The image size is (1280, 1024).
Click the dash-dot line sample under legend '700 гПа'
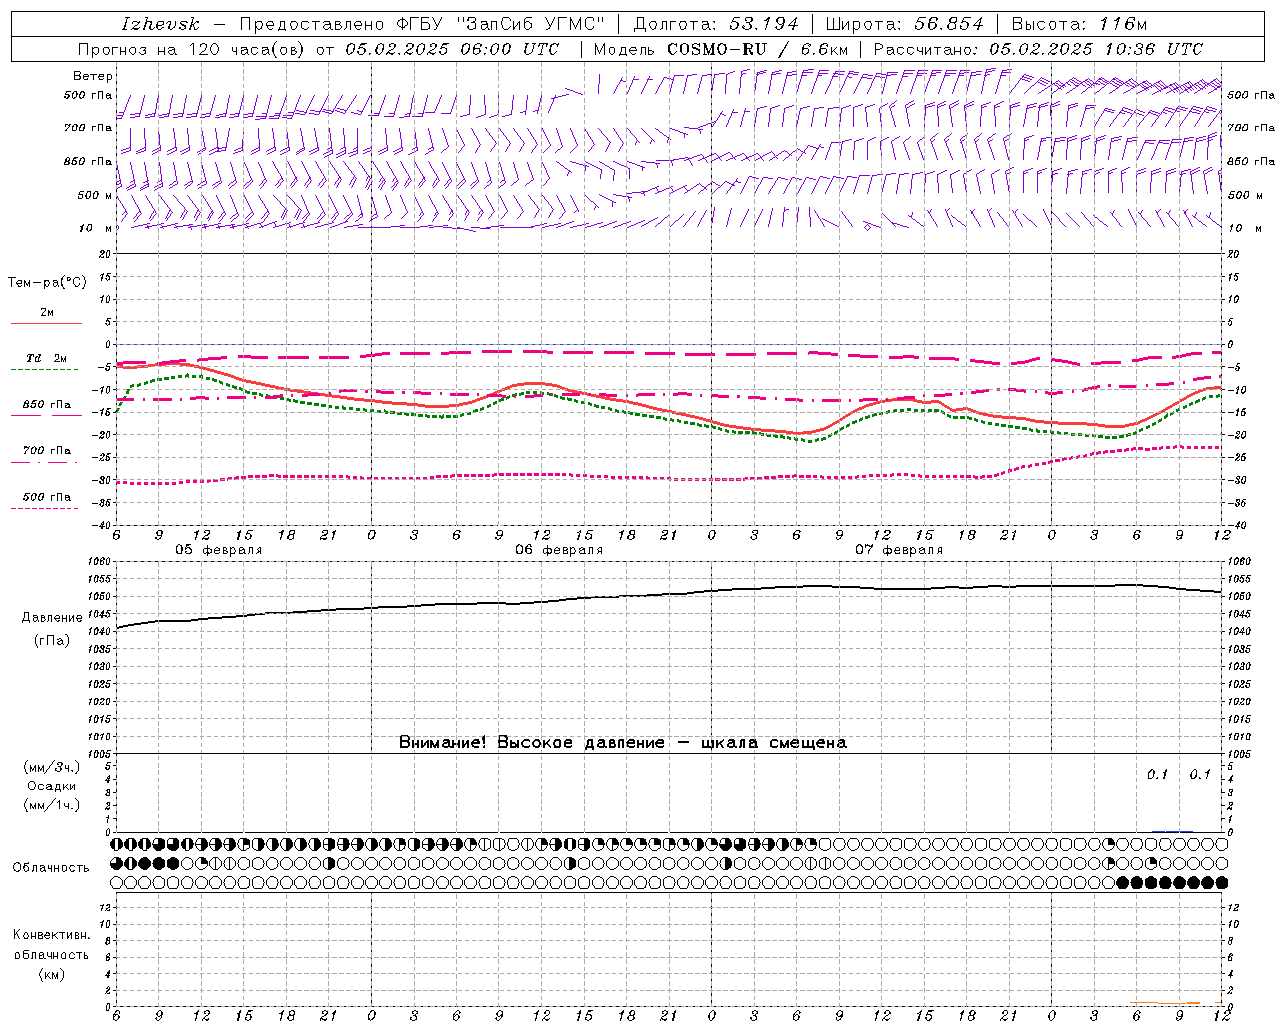(x=44, y=462)
